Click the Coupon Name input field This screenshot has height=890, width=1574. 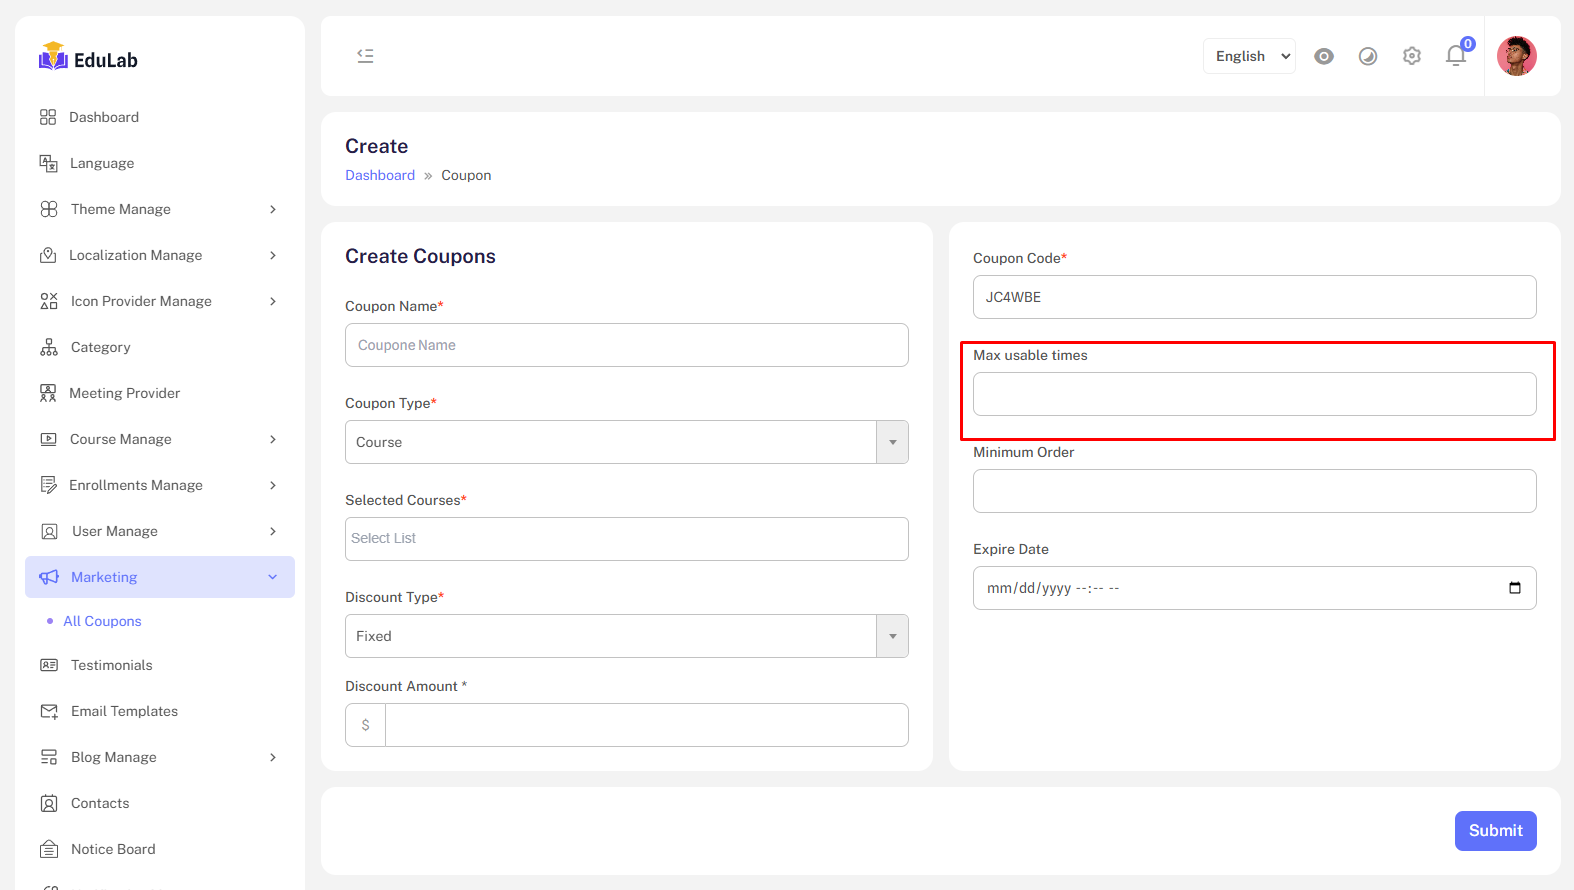(x=626, y=345)
